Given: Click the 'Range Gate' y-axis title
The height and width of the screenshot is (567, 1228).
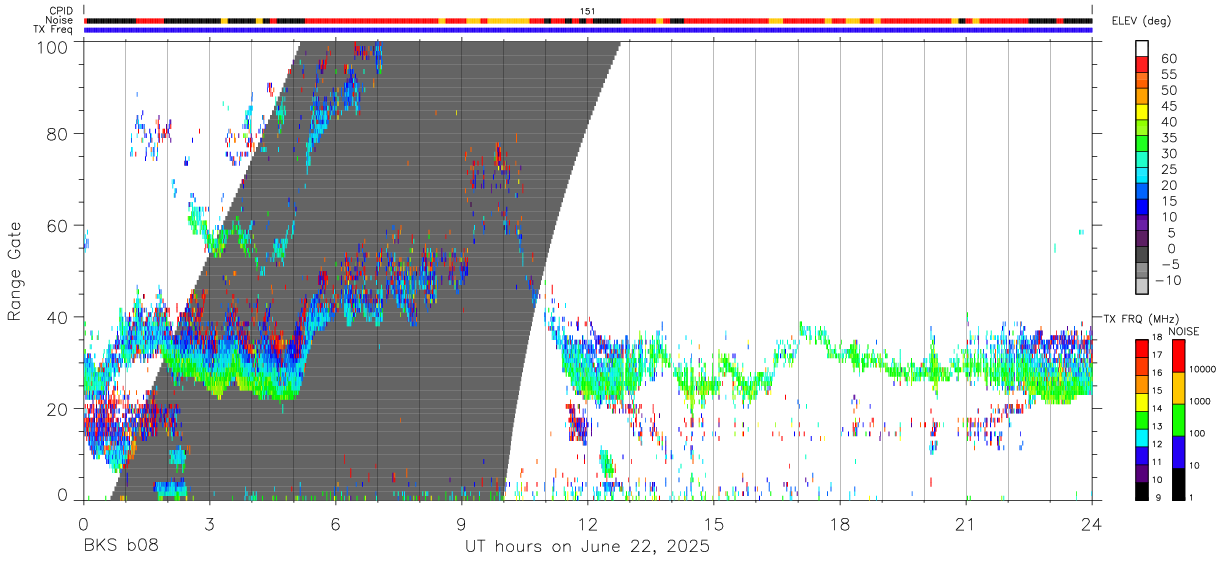Looking at the screenshot, I should click(15, 271).
